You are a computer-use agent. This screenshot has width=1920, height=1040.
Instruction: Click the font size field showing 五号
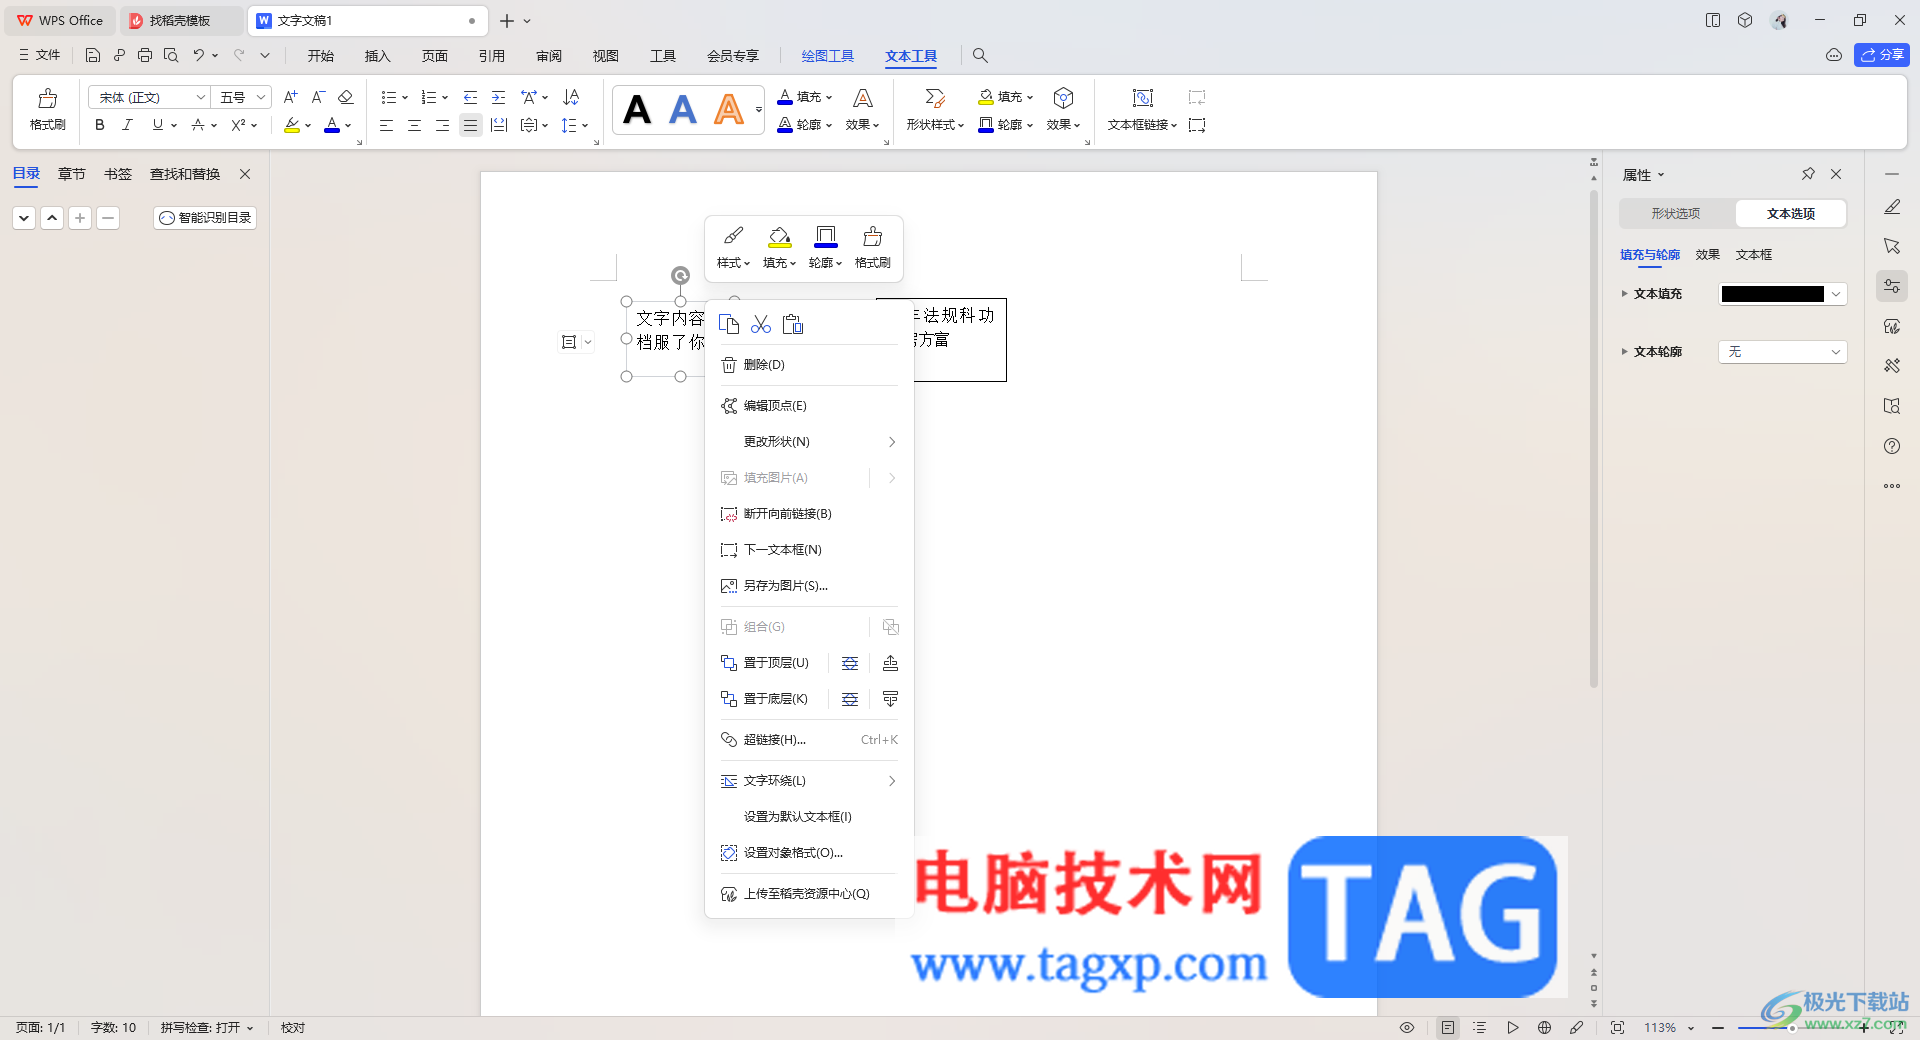pos(241,97)
